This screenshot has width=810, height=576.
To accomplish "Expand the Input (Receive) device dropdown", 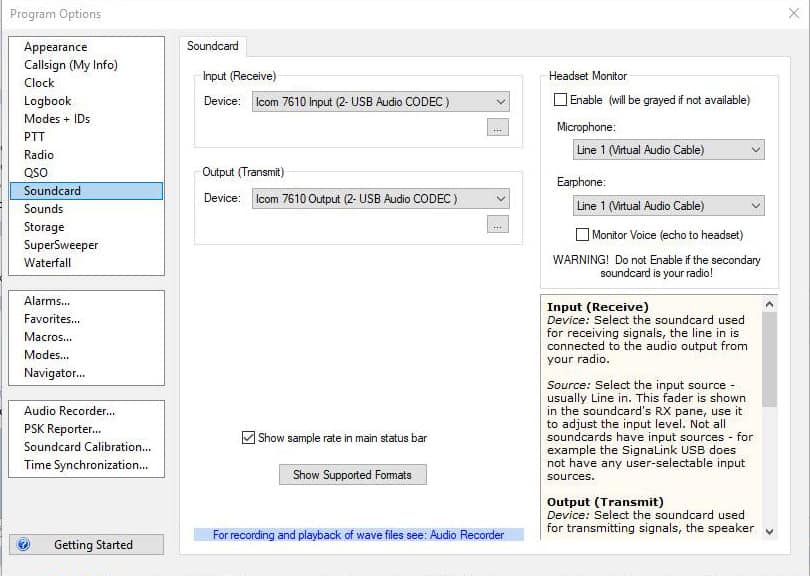I will pos(381,102).
